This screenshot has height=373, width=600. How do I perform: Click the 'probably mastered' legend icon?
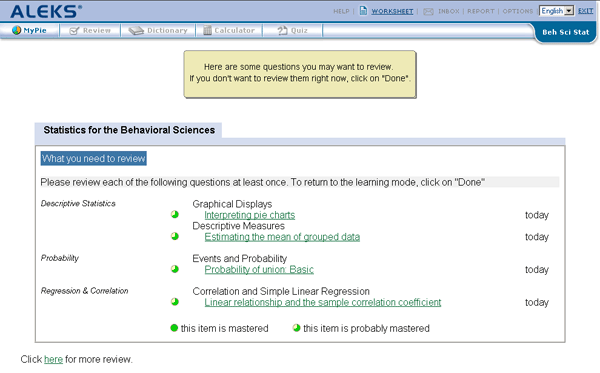tap(297, 328)
